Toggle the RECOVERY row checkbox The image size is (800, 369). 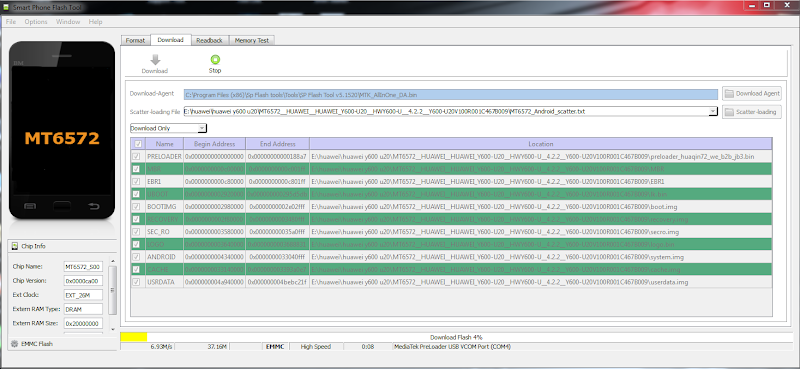tap(136, 219)
